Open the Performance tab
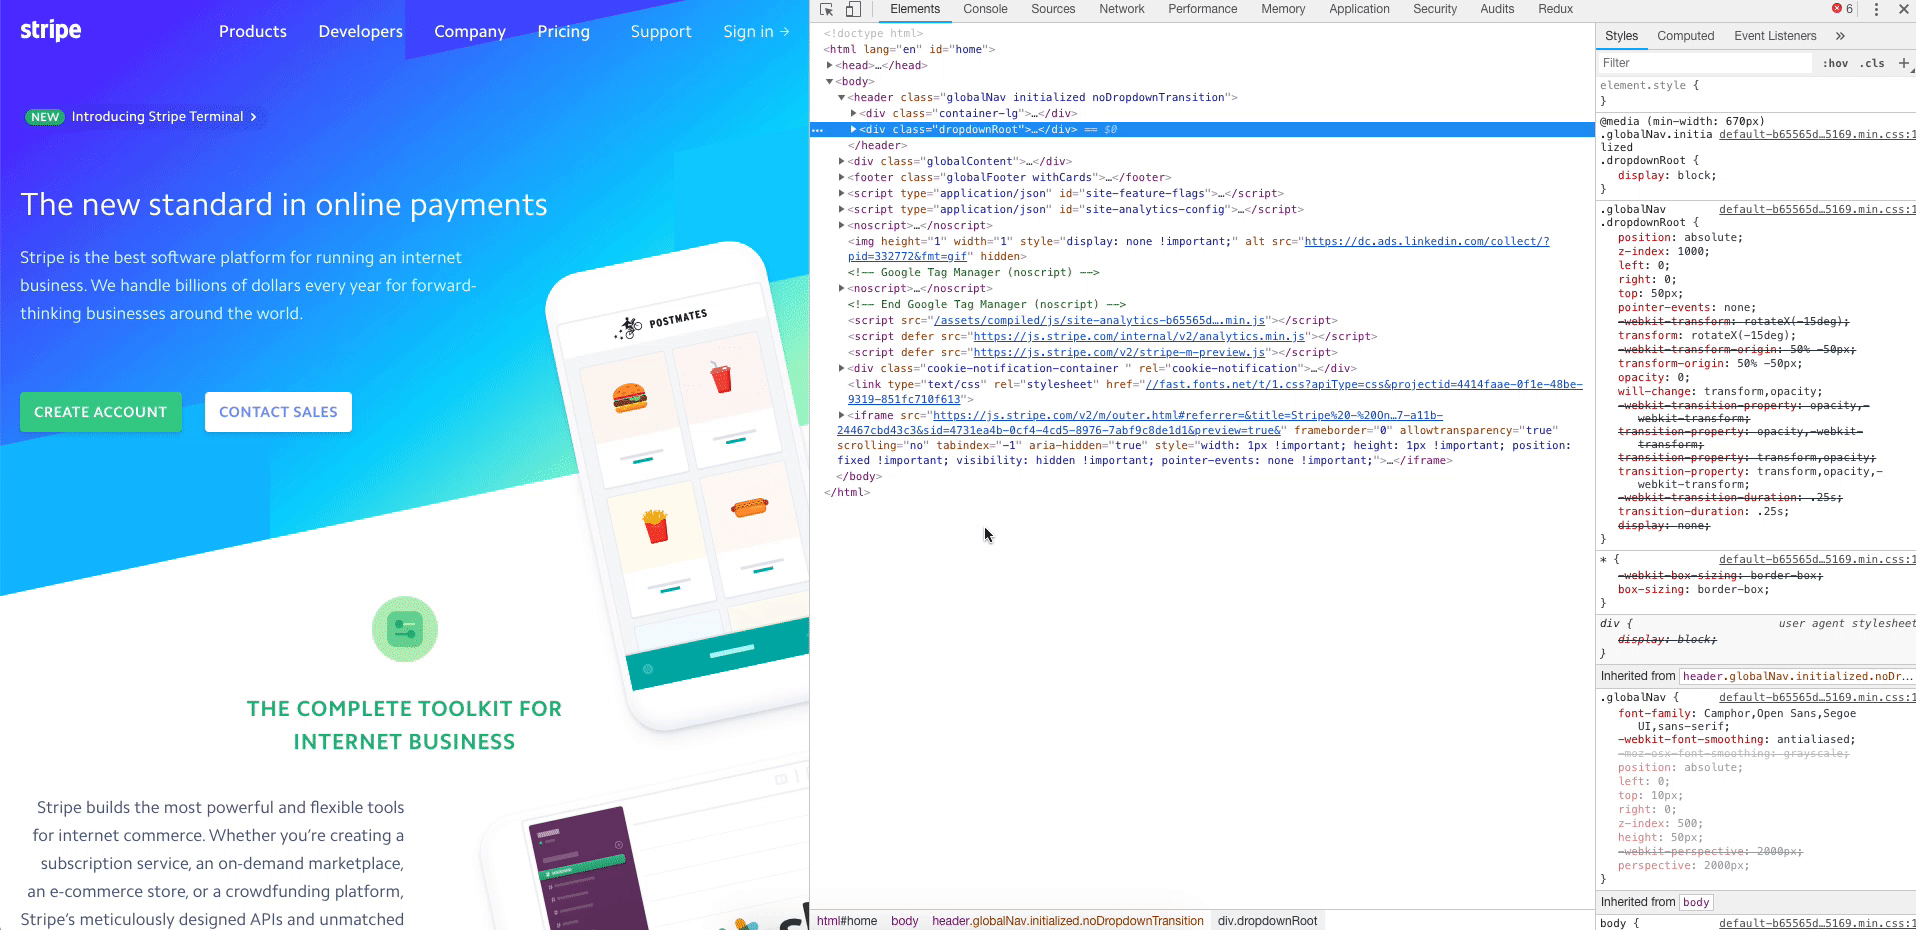 (1203, 9)
